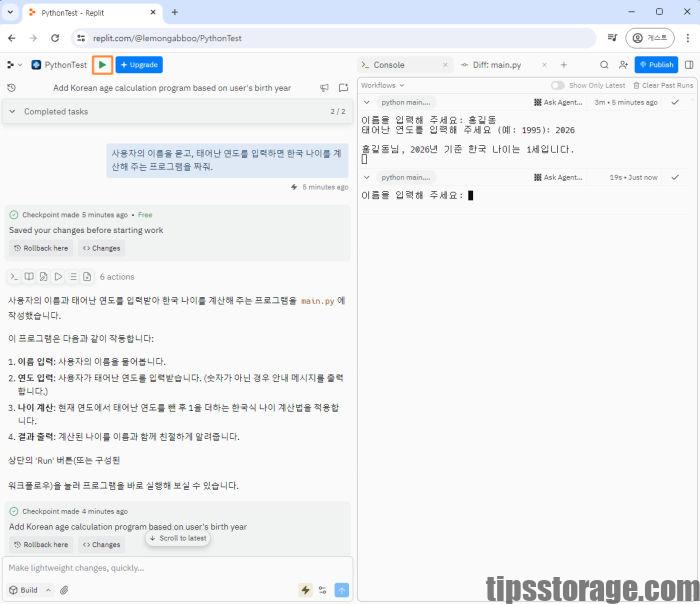Open the Build mode dropdown
The width and height of the screenshot is (700, 604).
tap(30, 590)
